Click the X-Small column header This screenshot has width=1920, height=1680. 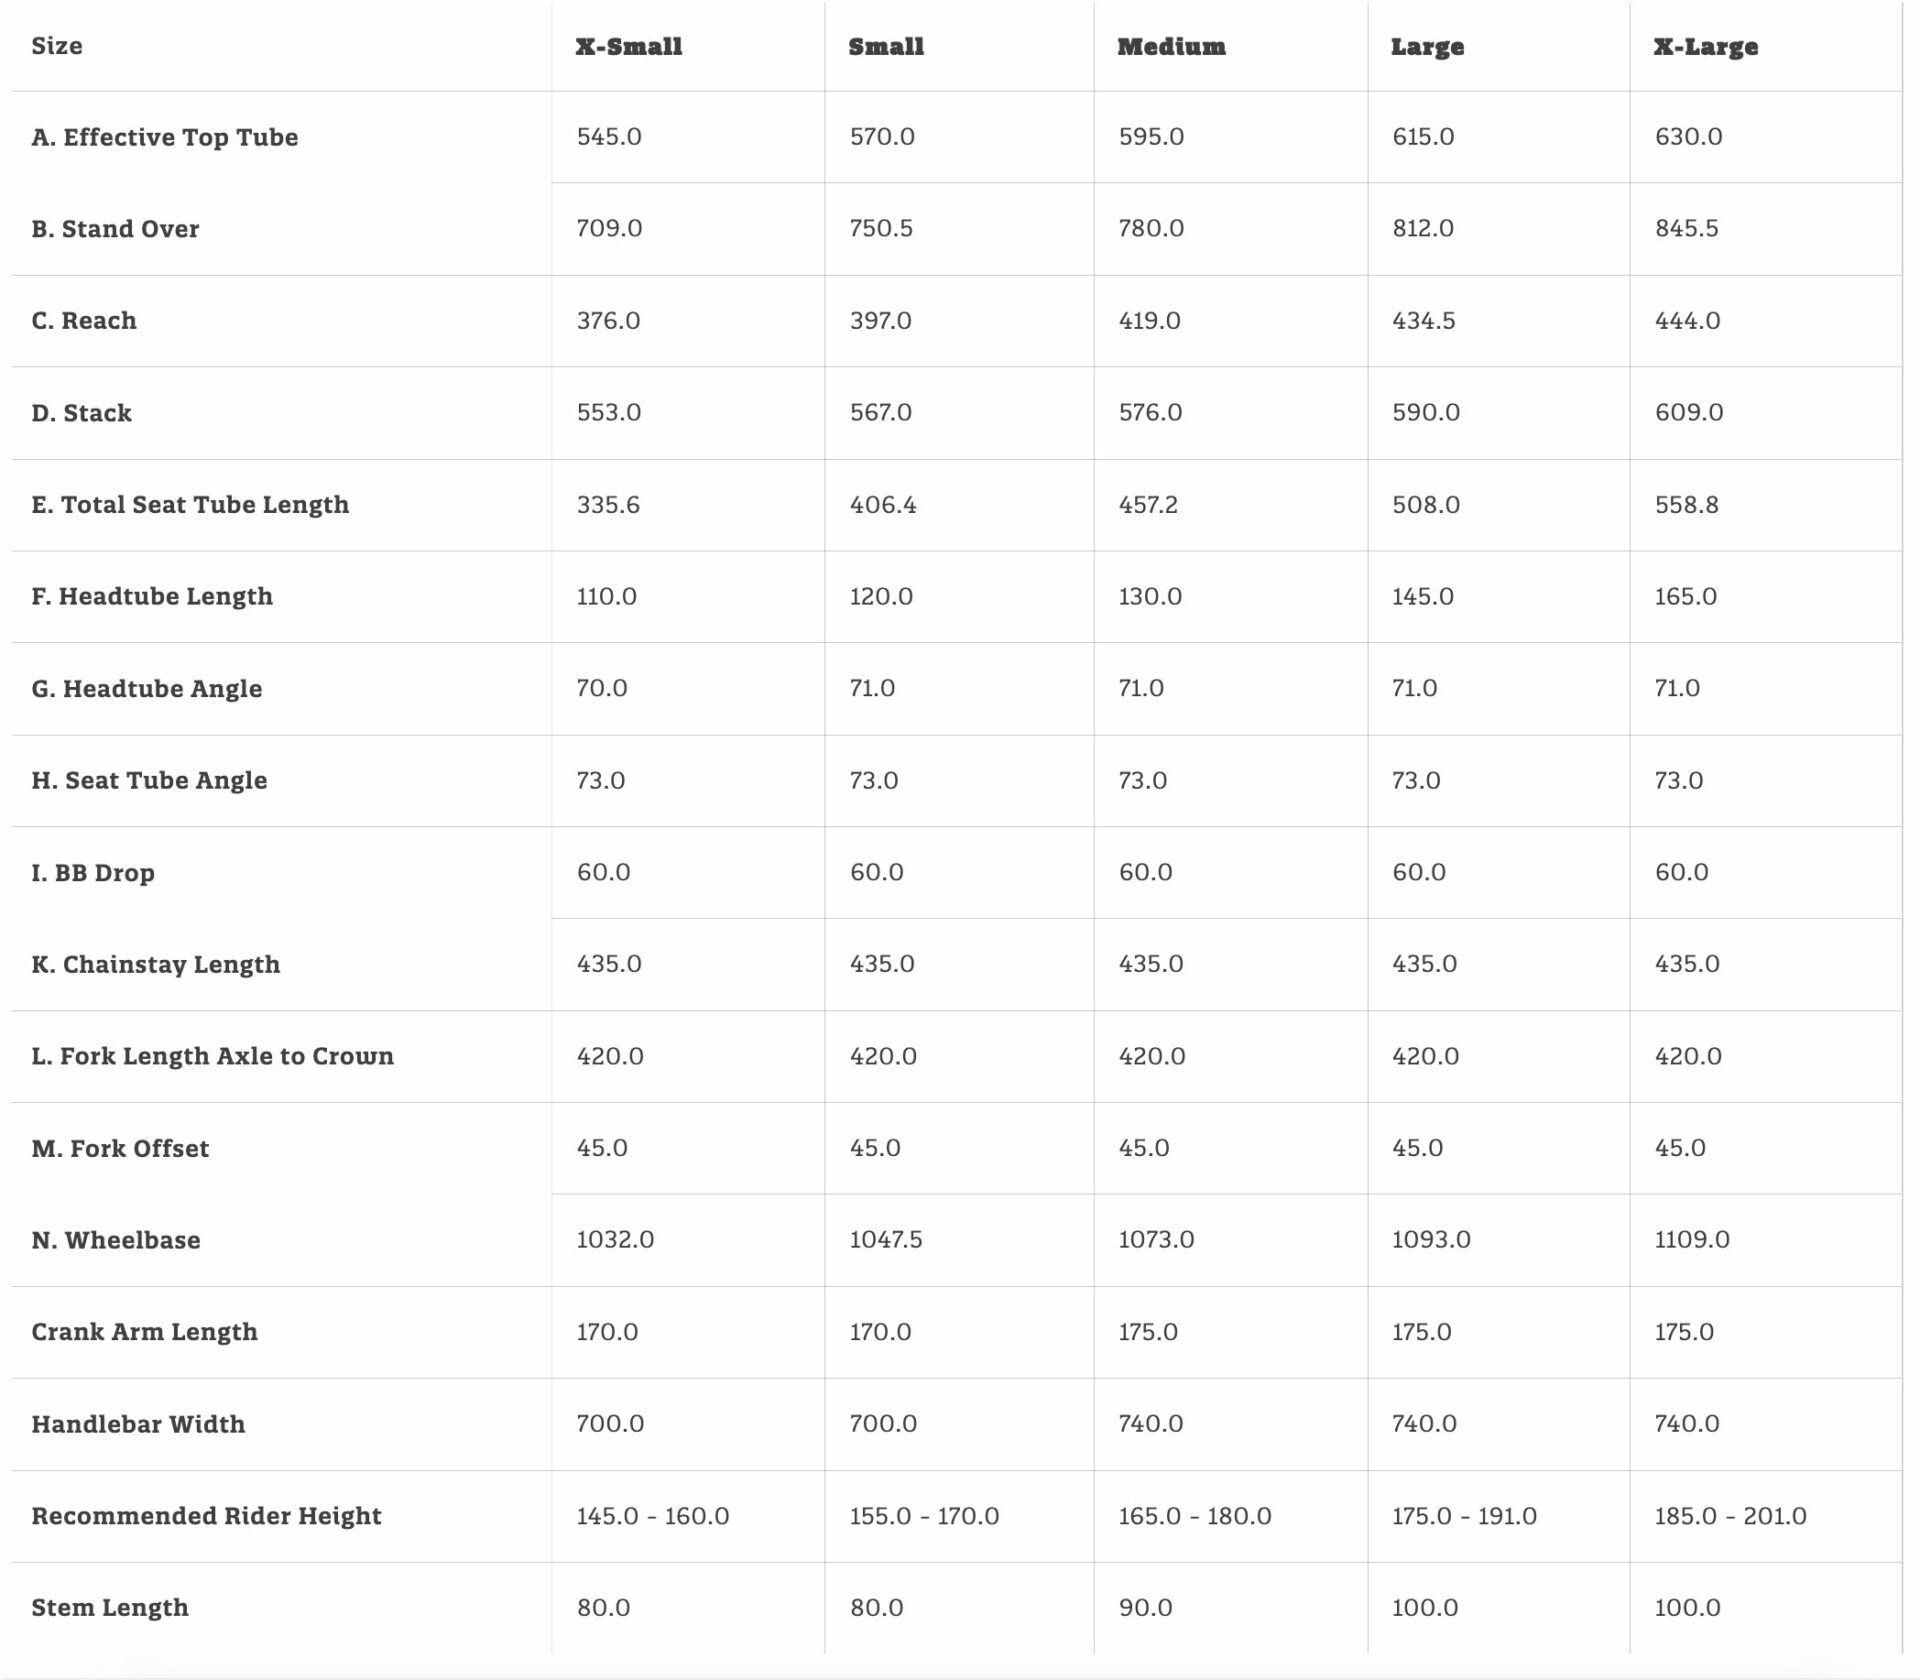click(x=629, y=46)
